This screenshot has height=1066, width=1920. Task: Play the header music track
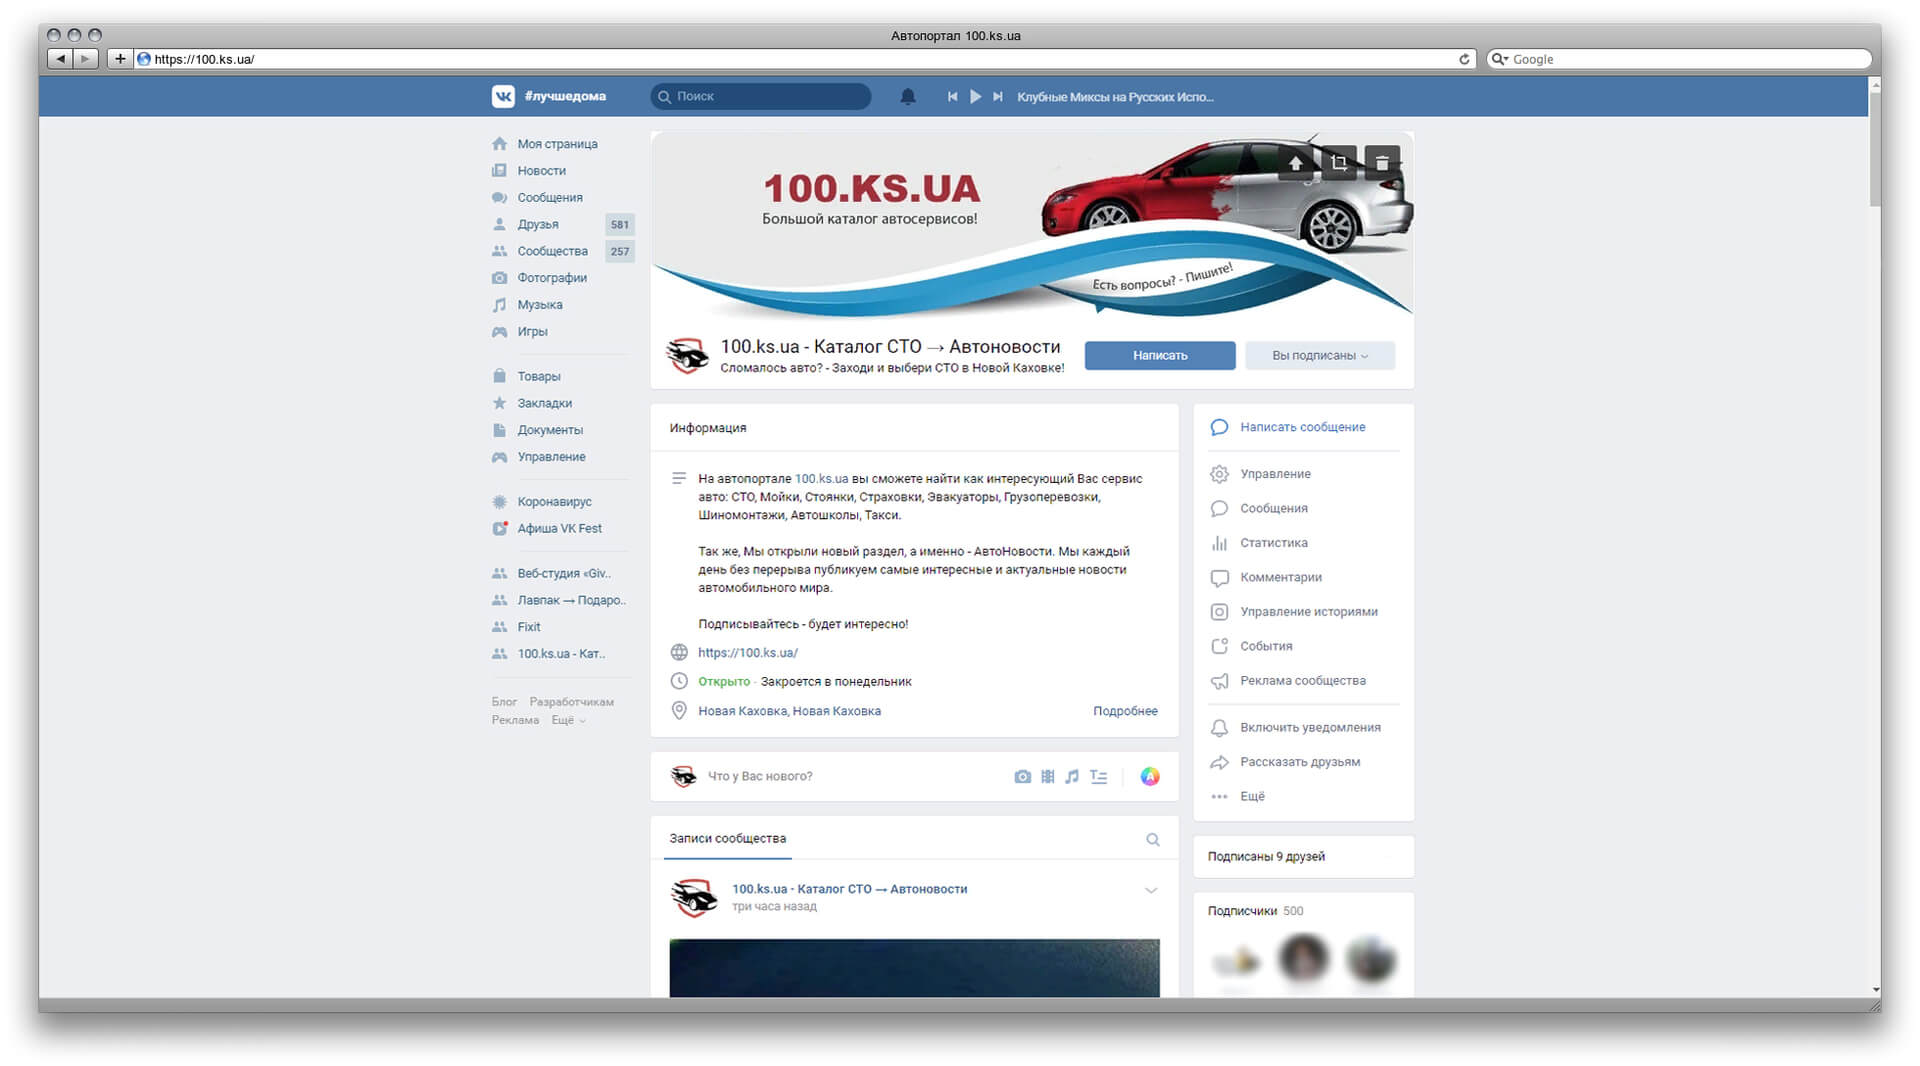point(976,97)
